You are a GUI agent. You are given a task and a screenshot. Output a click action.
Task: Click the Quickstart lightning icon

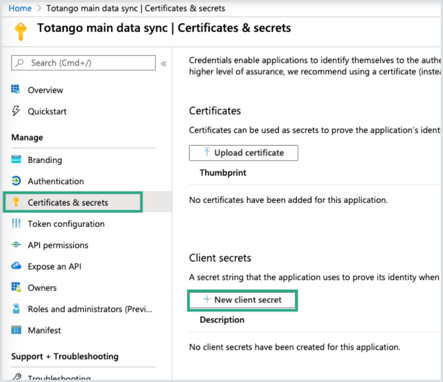point(16,111)
